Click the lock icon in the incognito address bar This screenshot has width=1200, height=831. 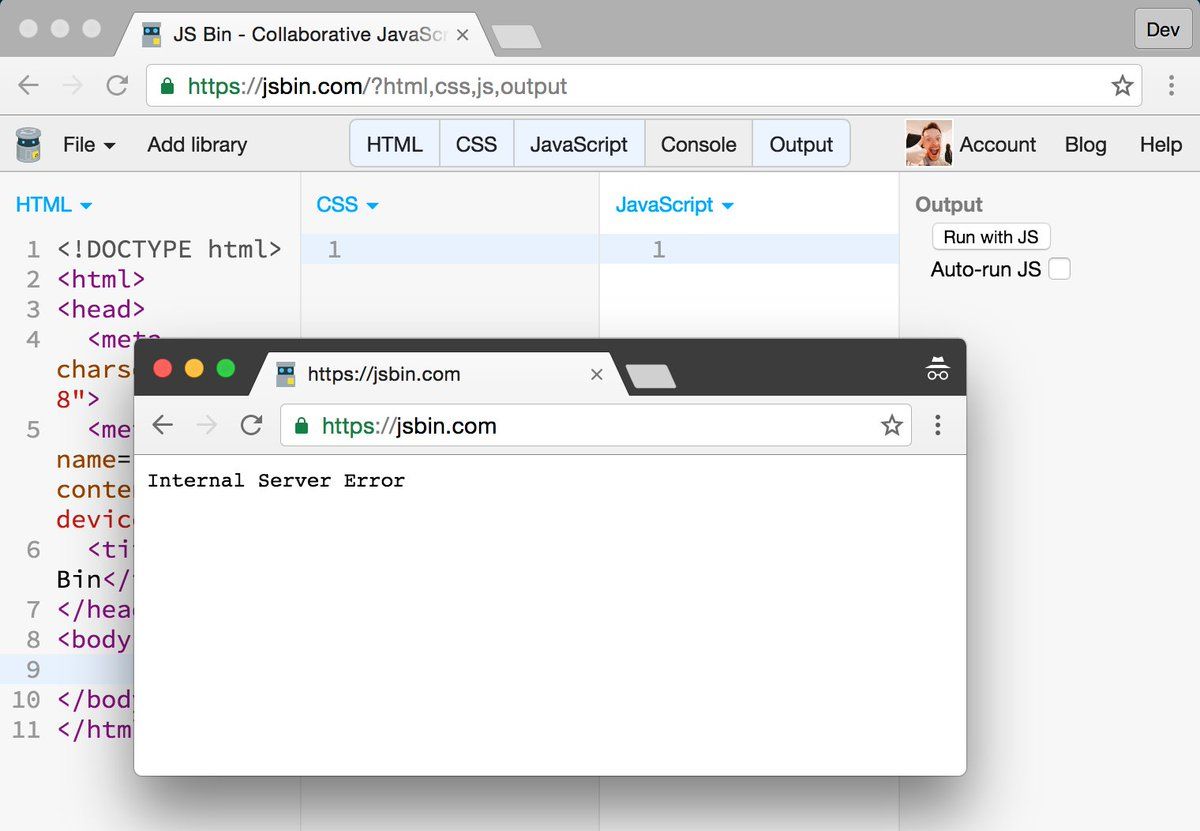tap(301, 426)
